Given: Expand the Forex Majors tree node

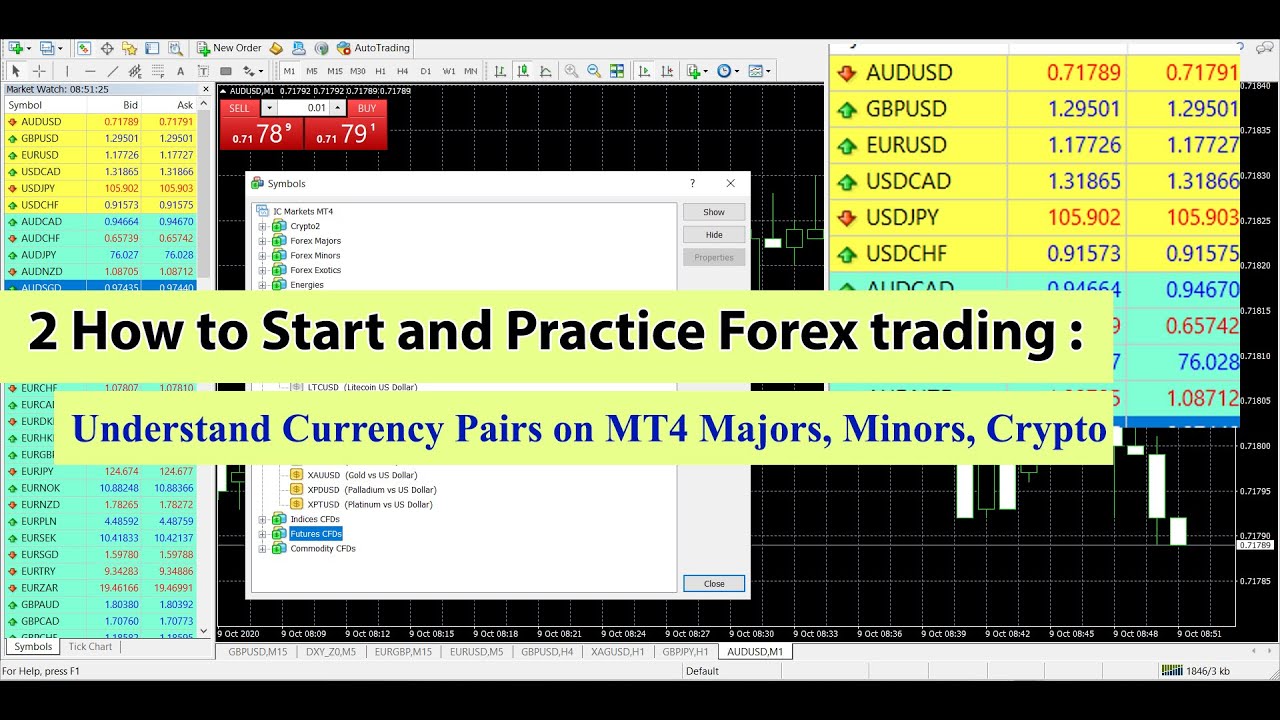Looking at the screenshot, I should click(263, 241).
